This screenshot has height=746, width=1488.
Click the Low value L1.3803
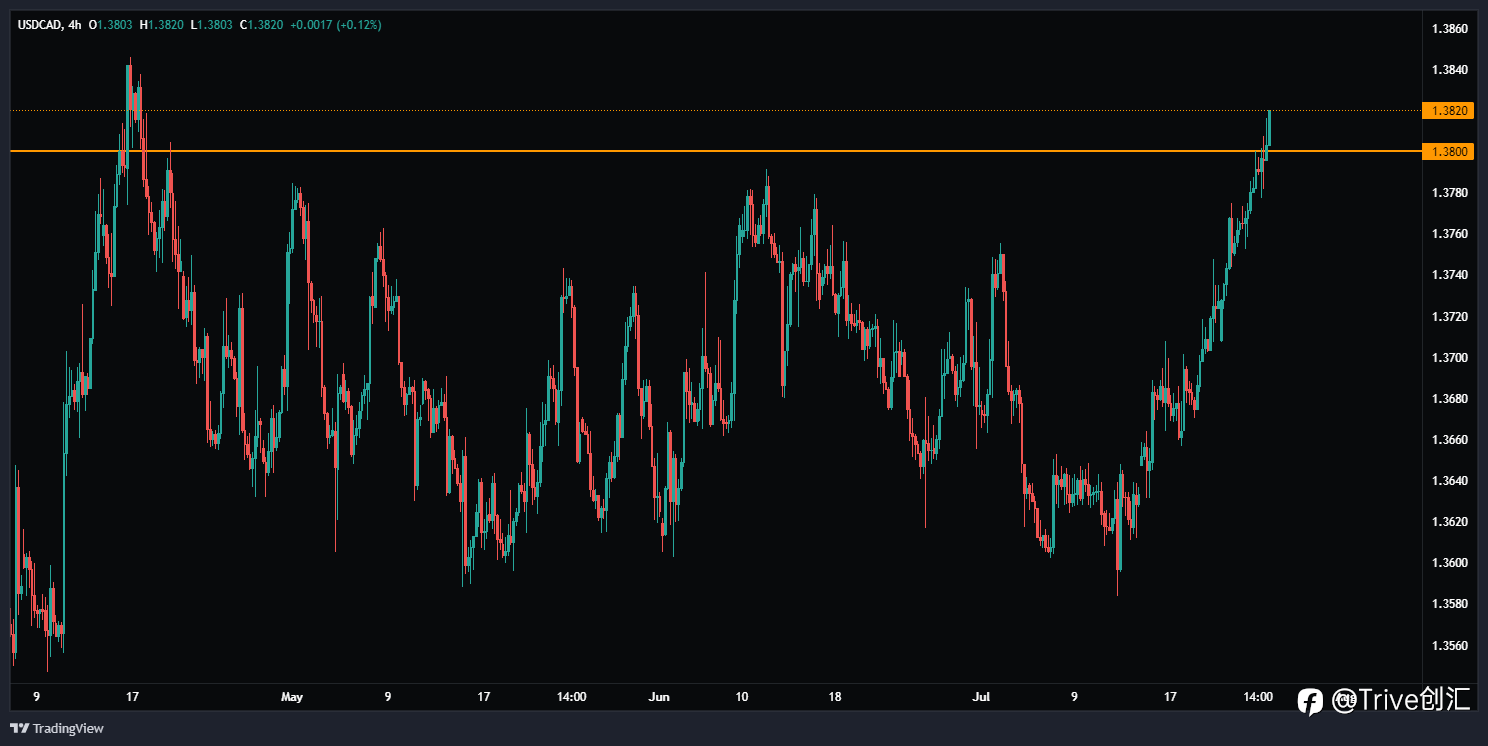(x=210, y=25)
